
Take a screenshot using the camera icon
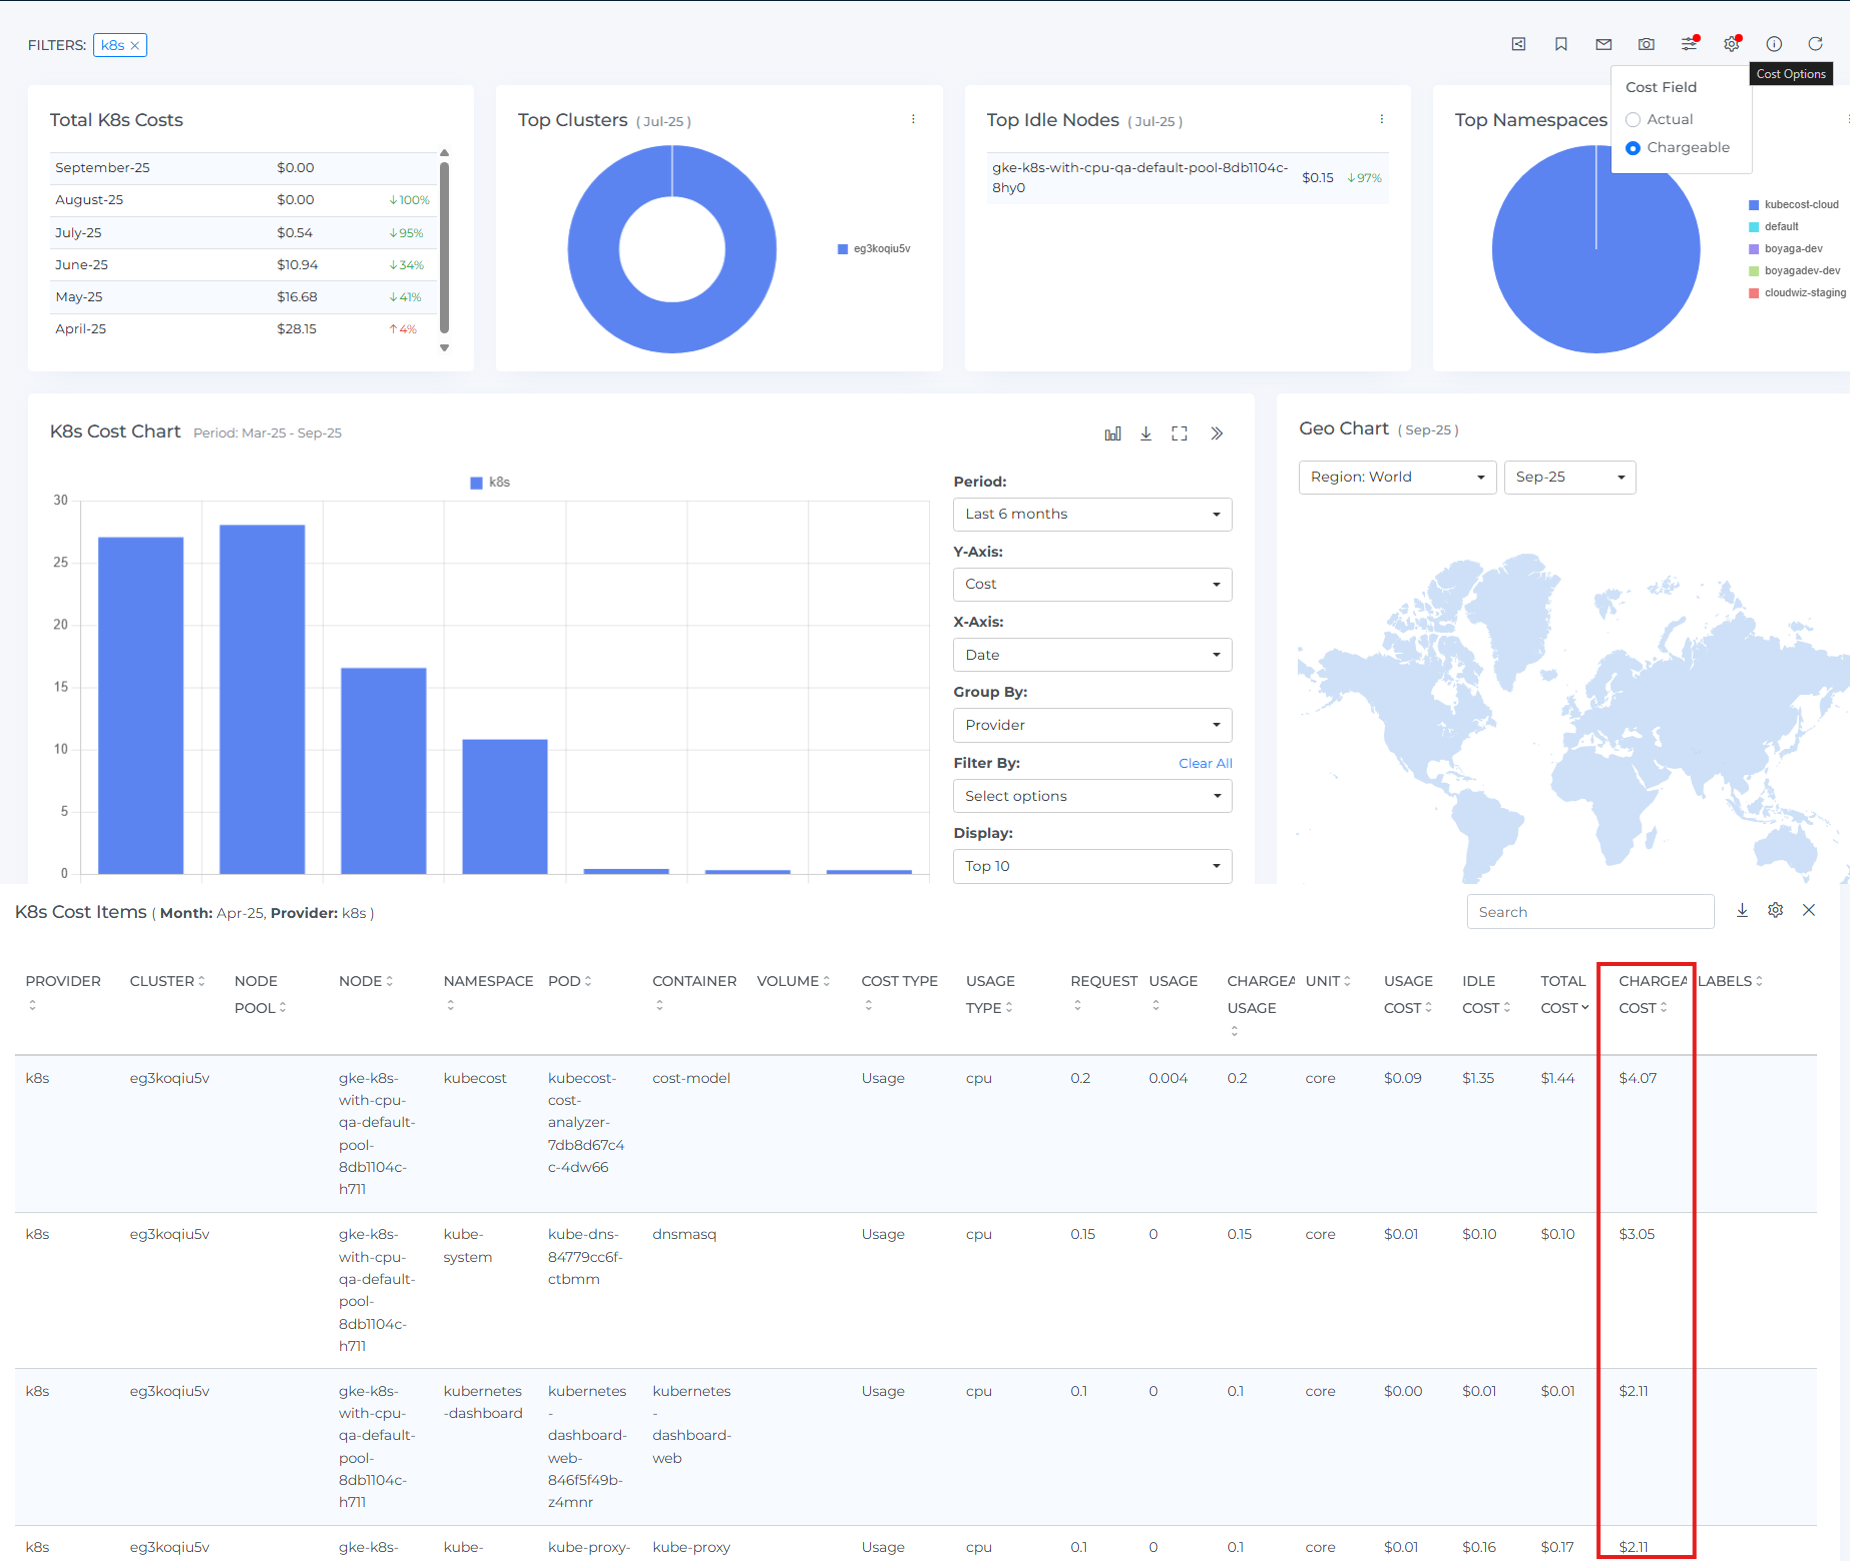1645,44
